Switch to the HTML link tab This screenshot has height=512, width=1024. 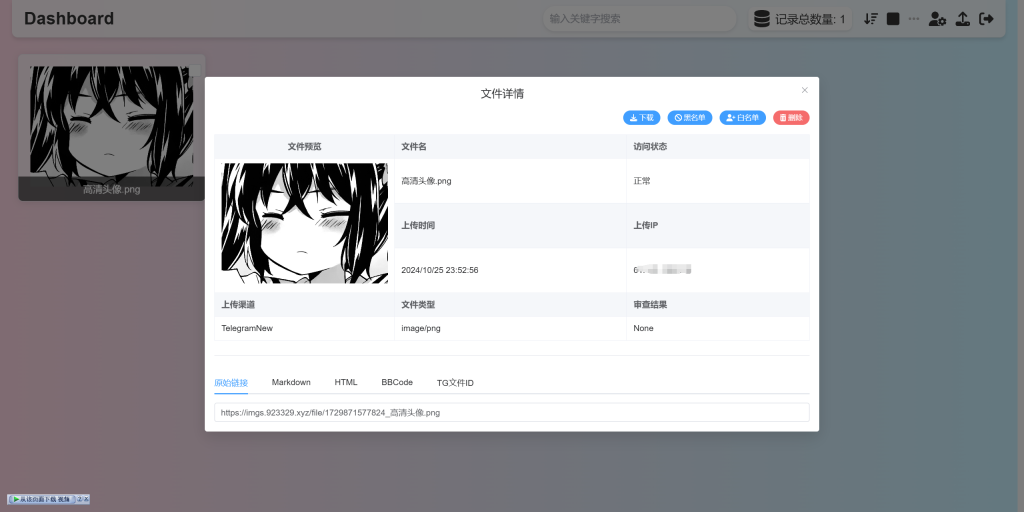tap(346, 383)
